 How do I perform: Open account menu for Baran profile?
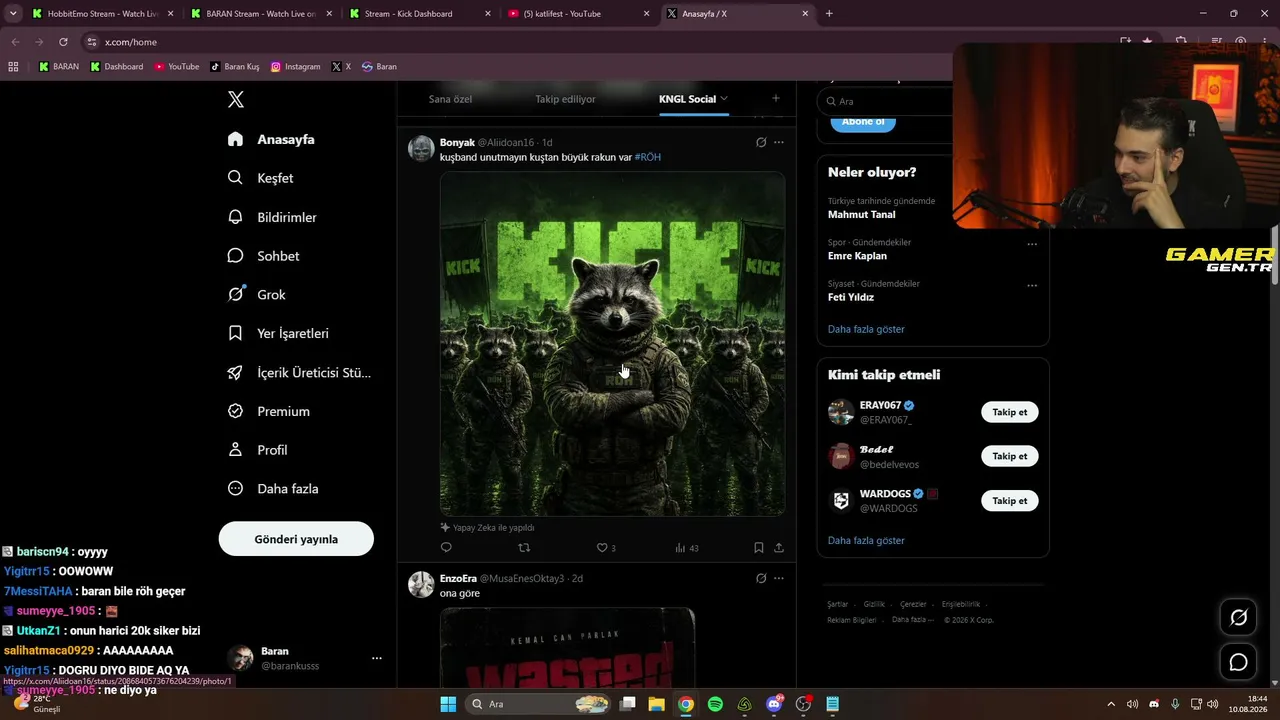pyautogui.click(x=377, y=658)
